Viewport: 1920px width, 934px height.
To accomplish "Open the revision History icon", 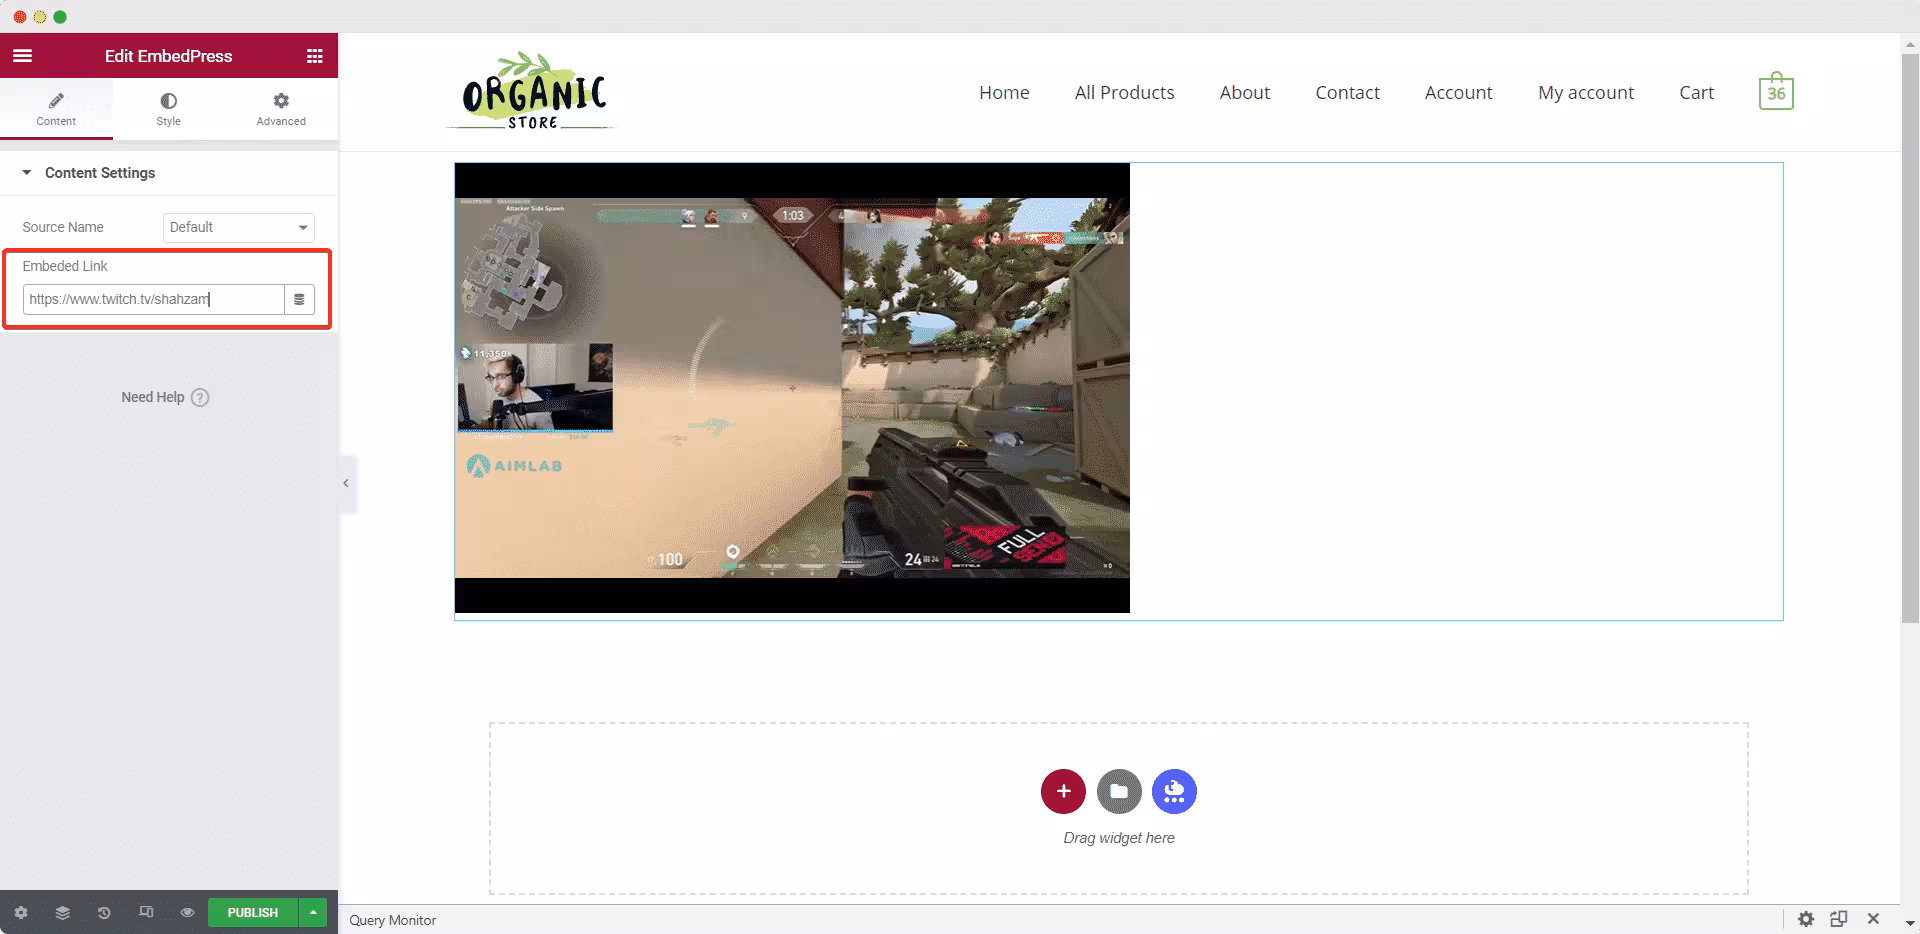I will click(x=104, y=912).
